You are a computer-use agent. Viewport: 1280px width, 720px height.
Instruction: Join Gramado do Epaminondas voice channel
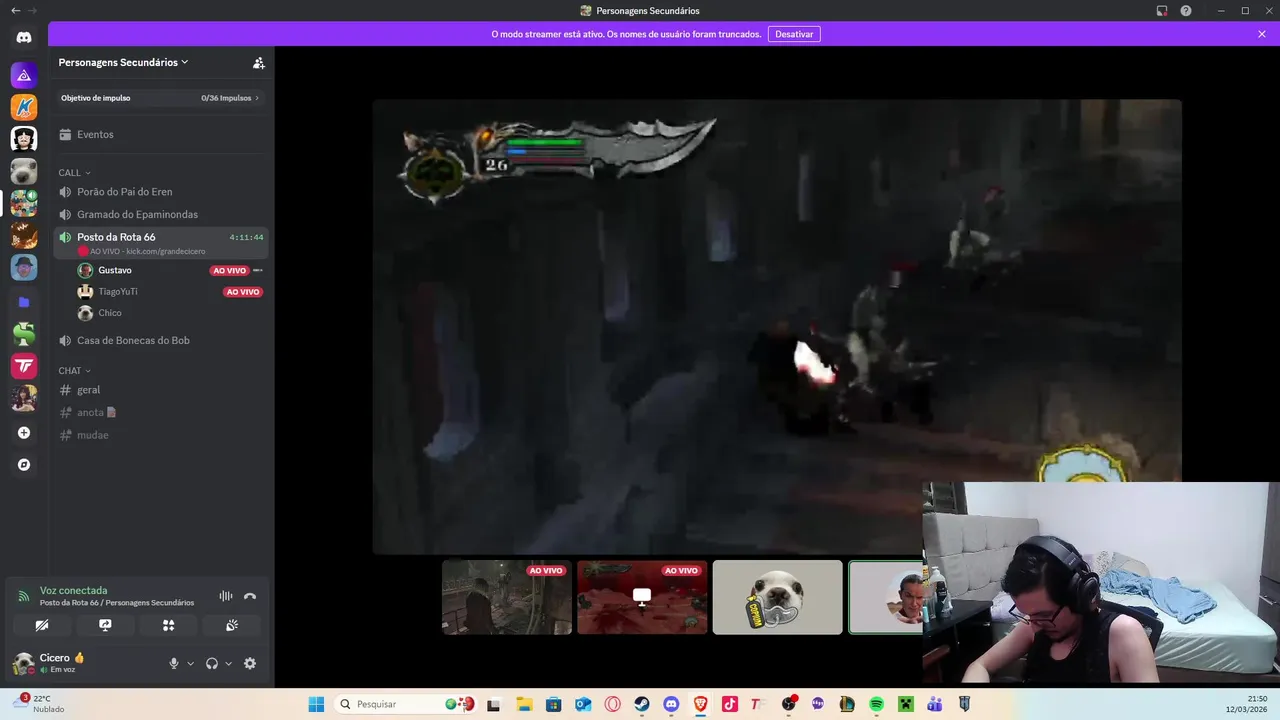click(x=161, y=214)
